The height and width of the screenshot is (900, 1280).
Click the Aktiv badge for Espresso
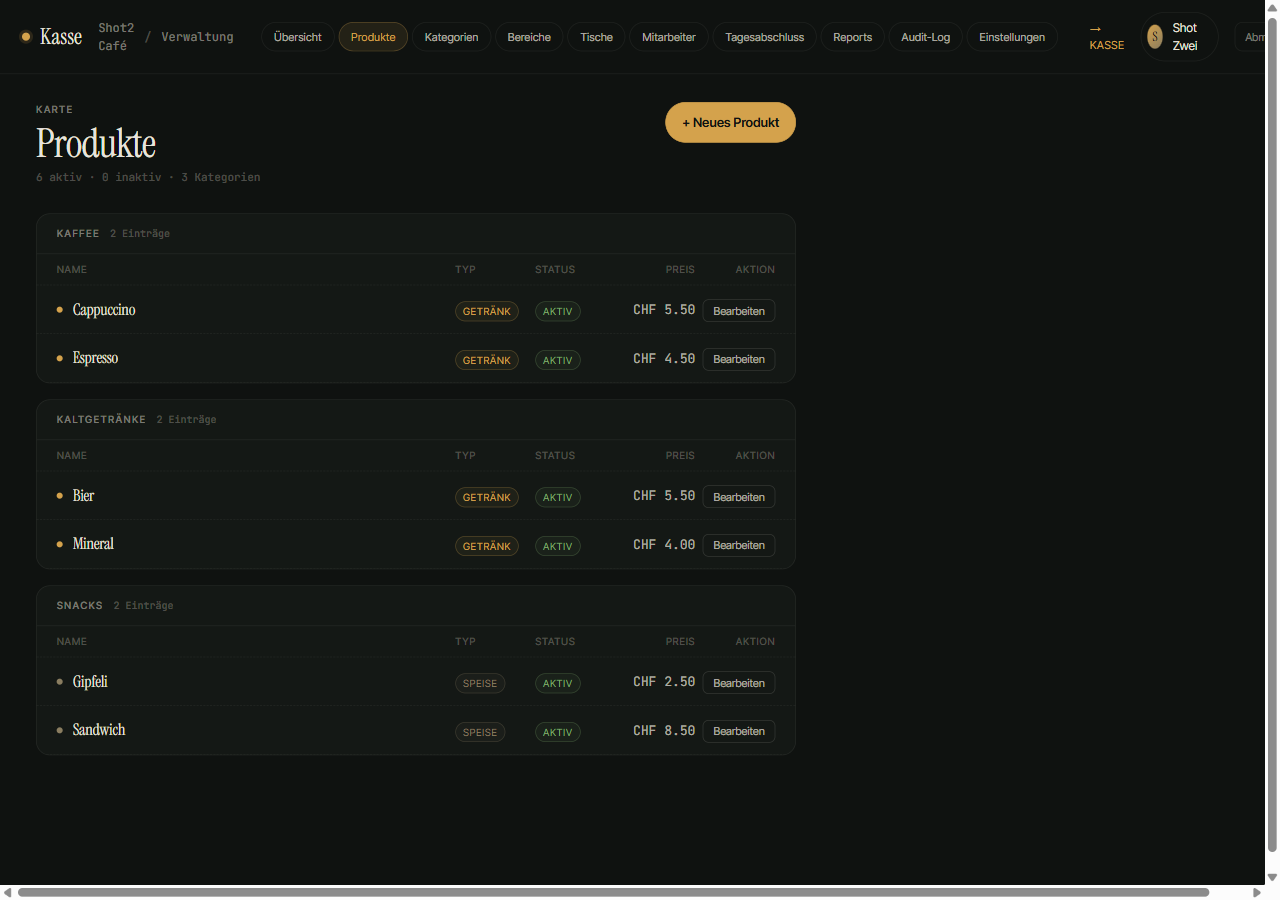click(558, 360)
